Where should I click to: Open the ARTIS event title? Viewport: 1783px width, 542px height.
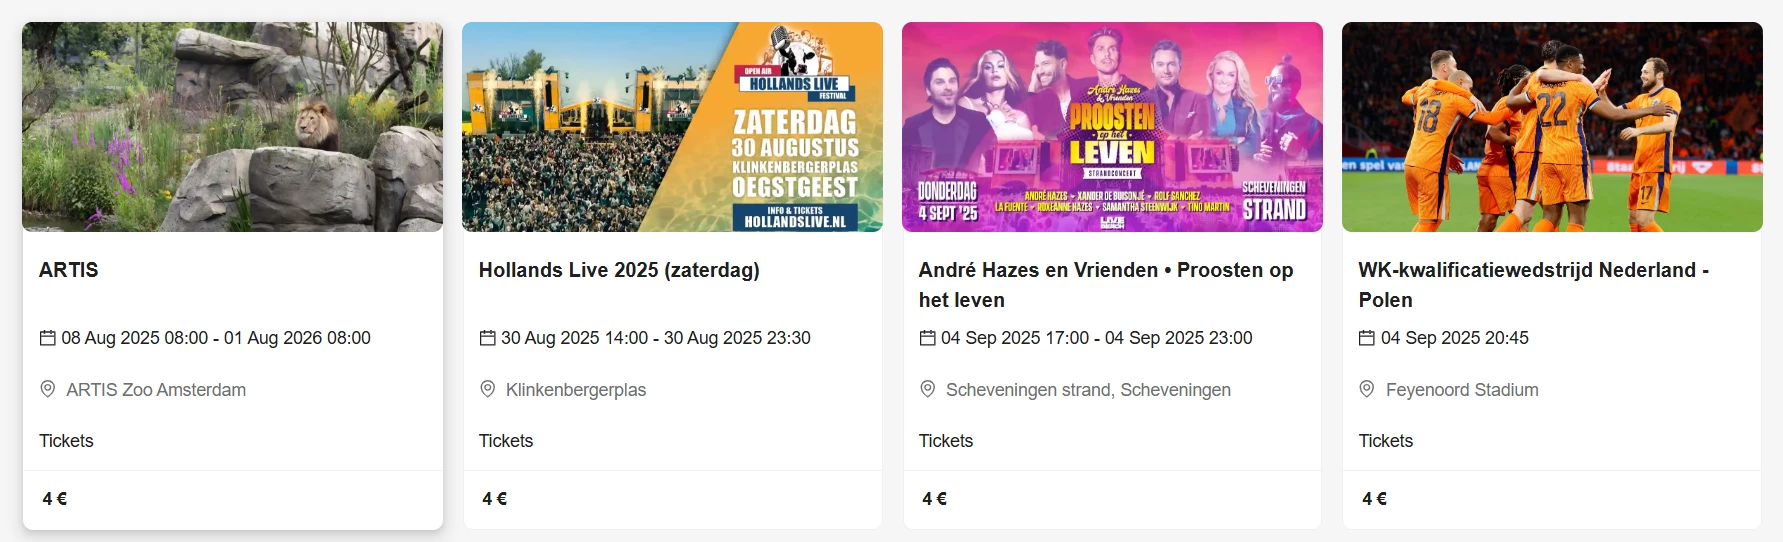click(69, 270)
